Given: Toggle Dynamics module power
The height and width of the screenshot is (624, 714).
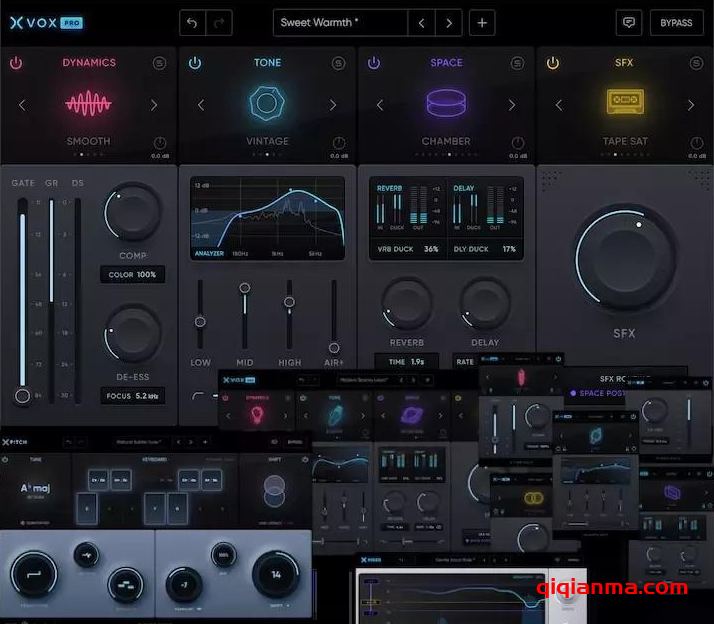Looking at the screenshot, I should (x=16, y=63).
